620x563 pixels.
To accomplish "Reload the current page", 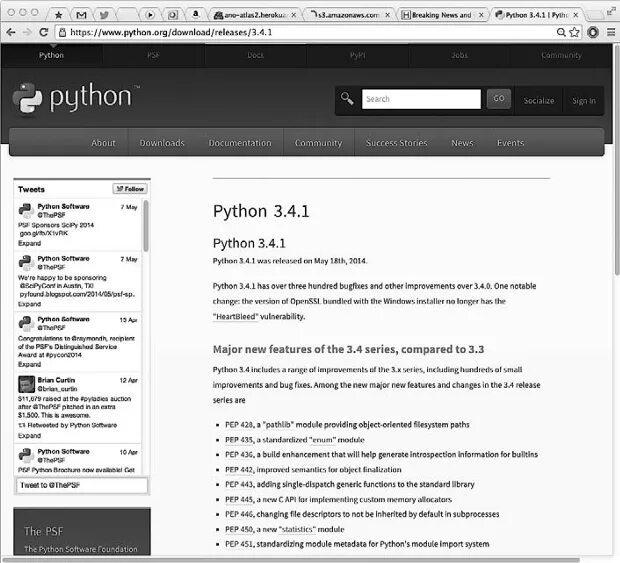I will tap(44, 32).
